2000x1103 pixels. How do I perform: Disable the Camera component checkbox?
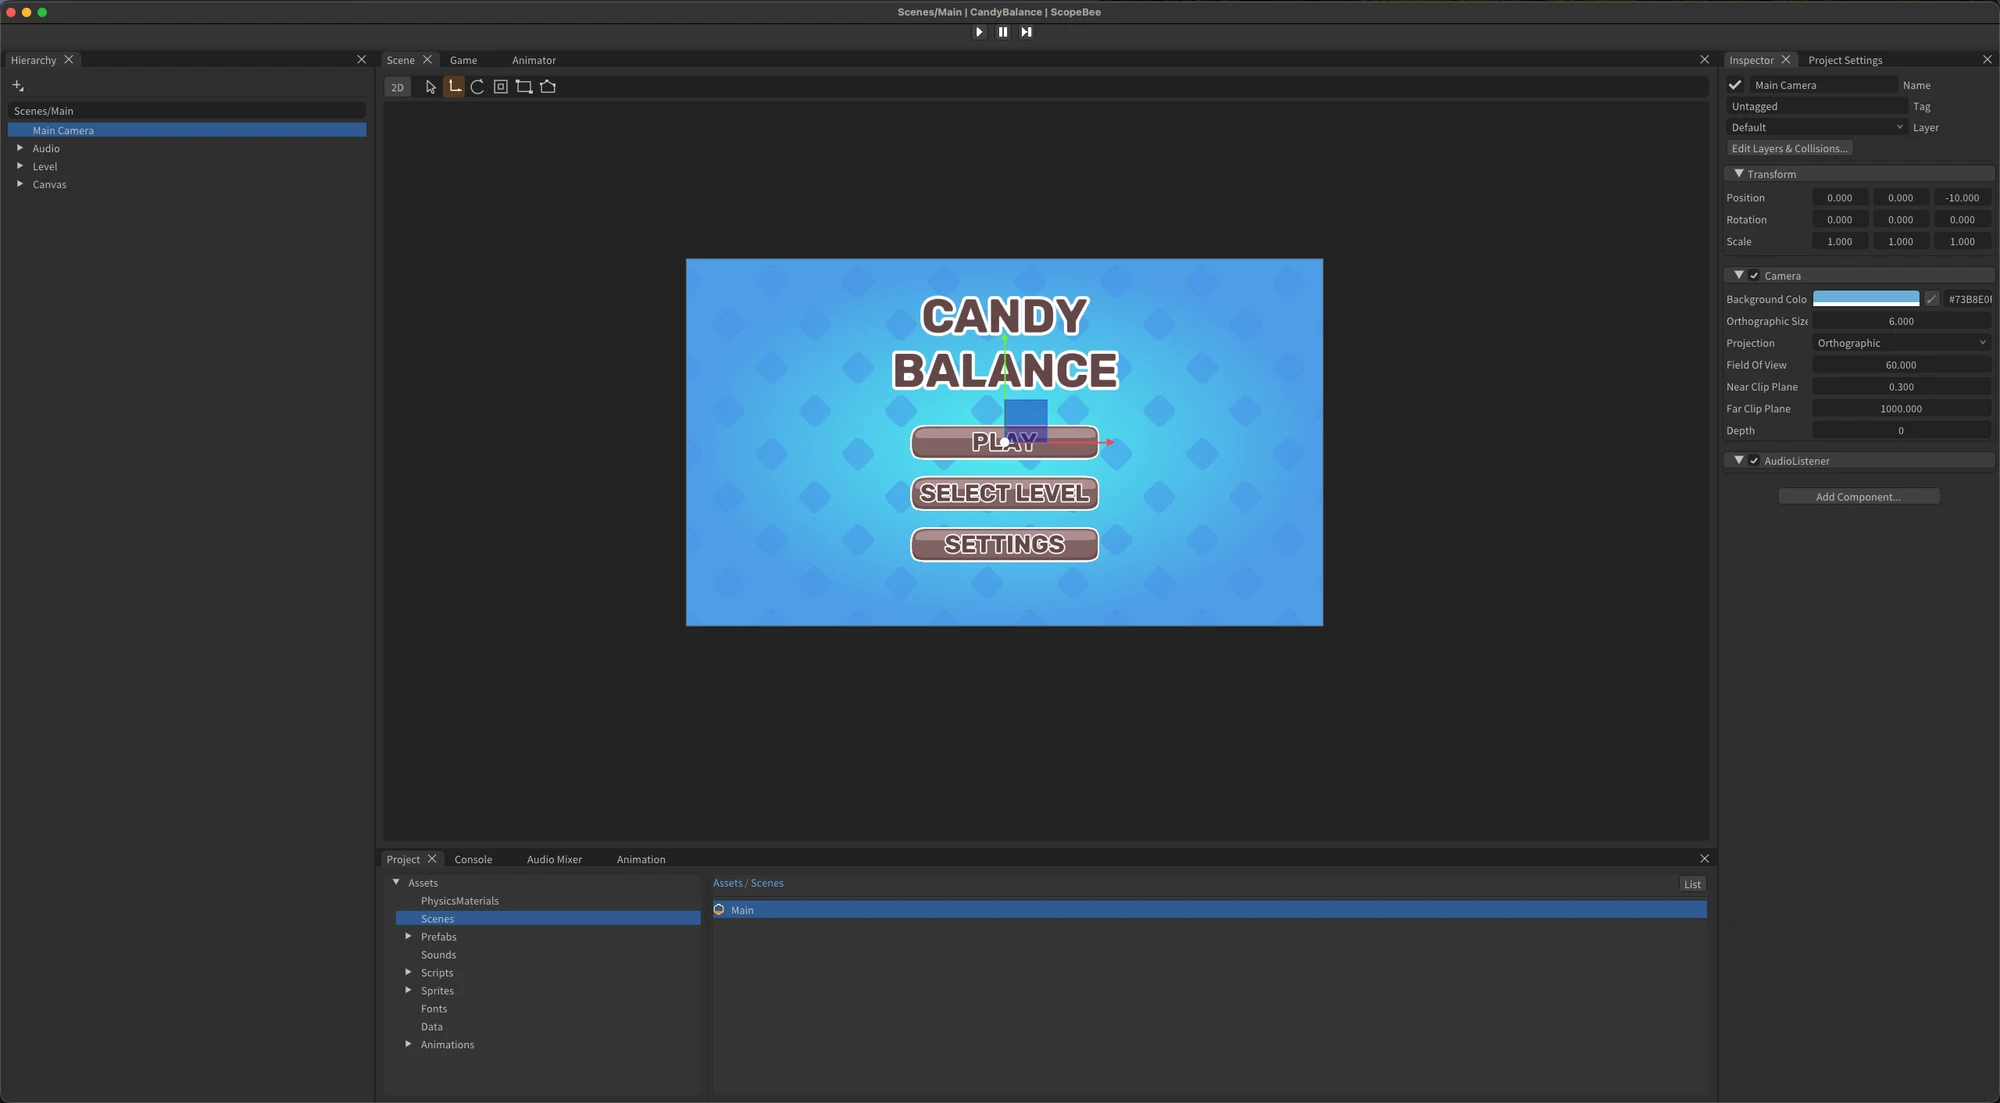[1754, 276]
